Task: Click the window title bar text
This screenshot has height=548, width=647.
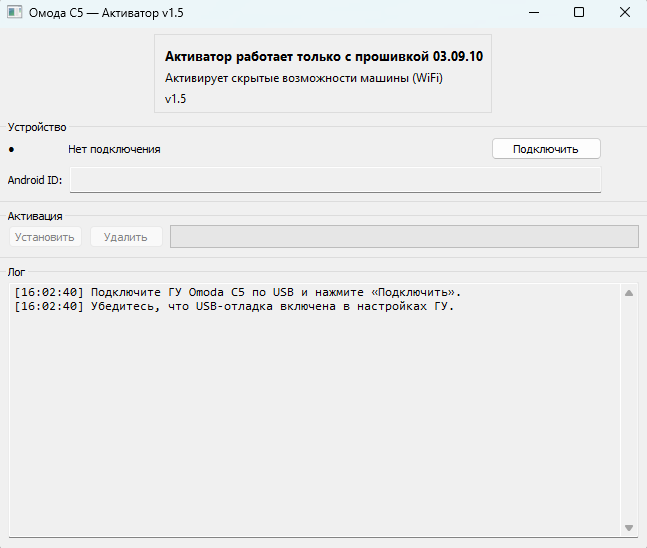Action: pos(106,13)
